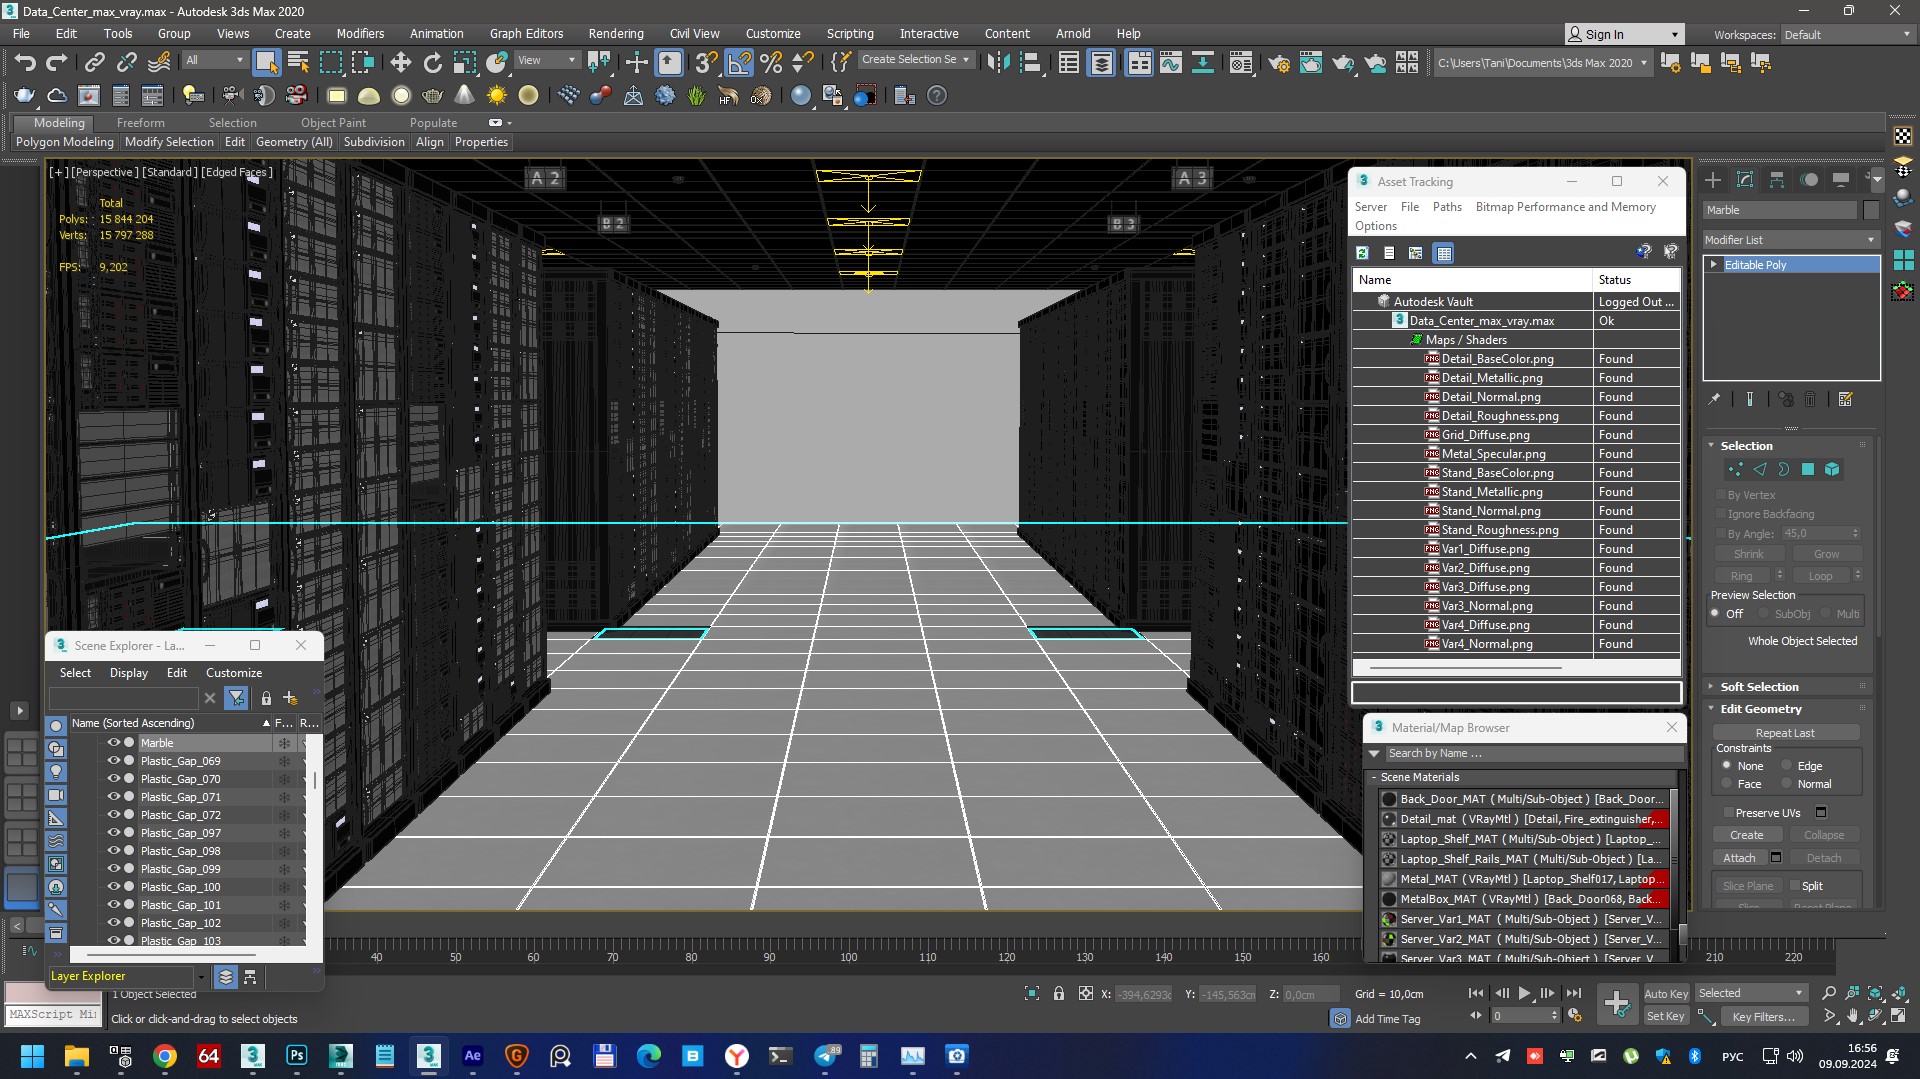Activate the Select and Move tool

pyautogui.click(x=400, y=63)
